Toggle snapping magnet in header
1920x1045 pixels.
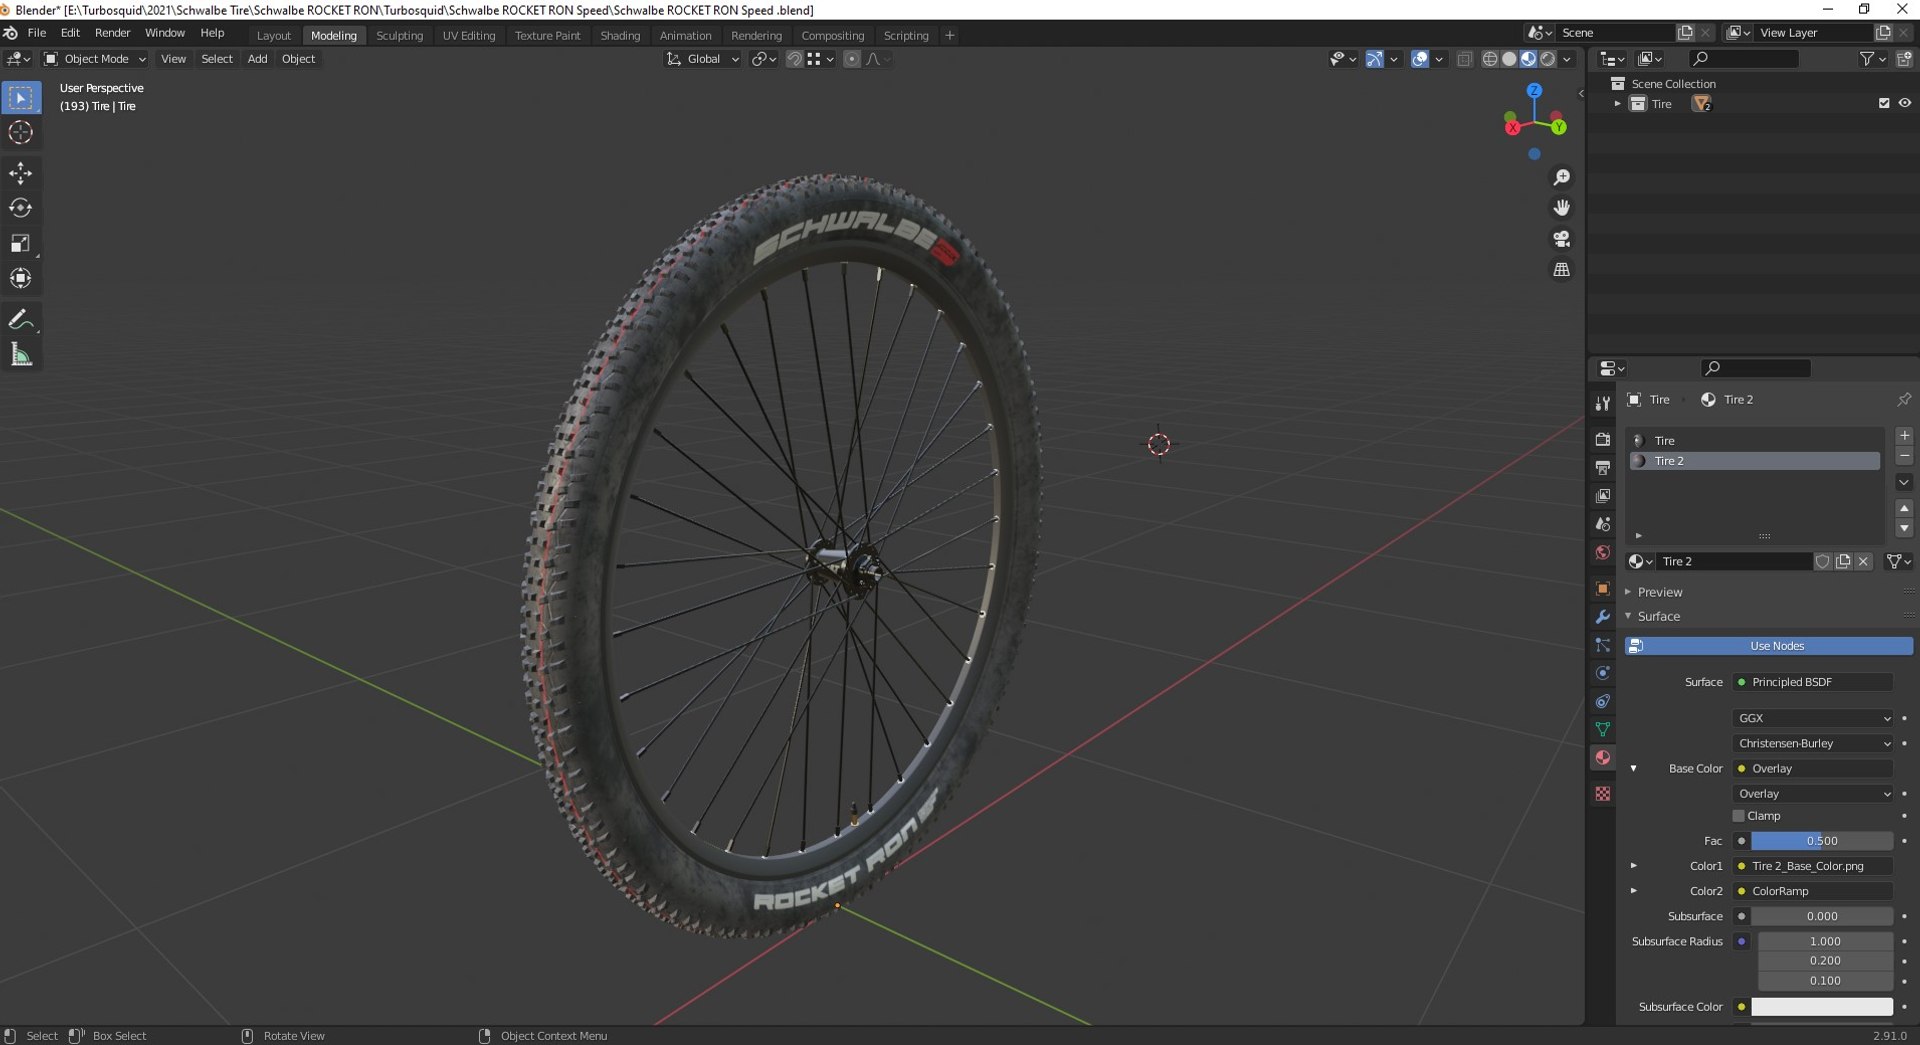[x=794, y=59]
